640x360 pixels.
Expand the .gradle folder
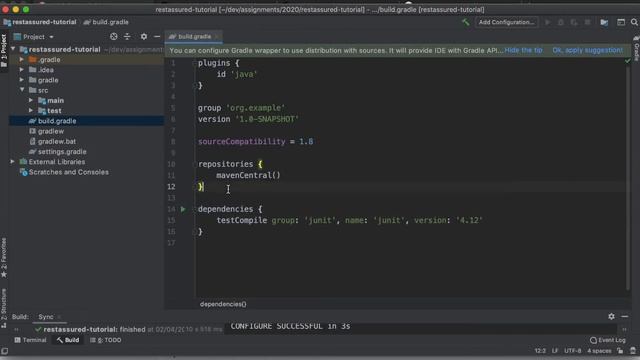click(22, 60)
